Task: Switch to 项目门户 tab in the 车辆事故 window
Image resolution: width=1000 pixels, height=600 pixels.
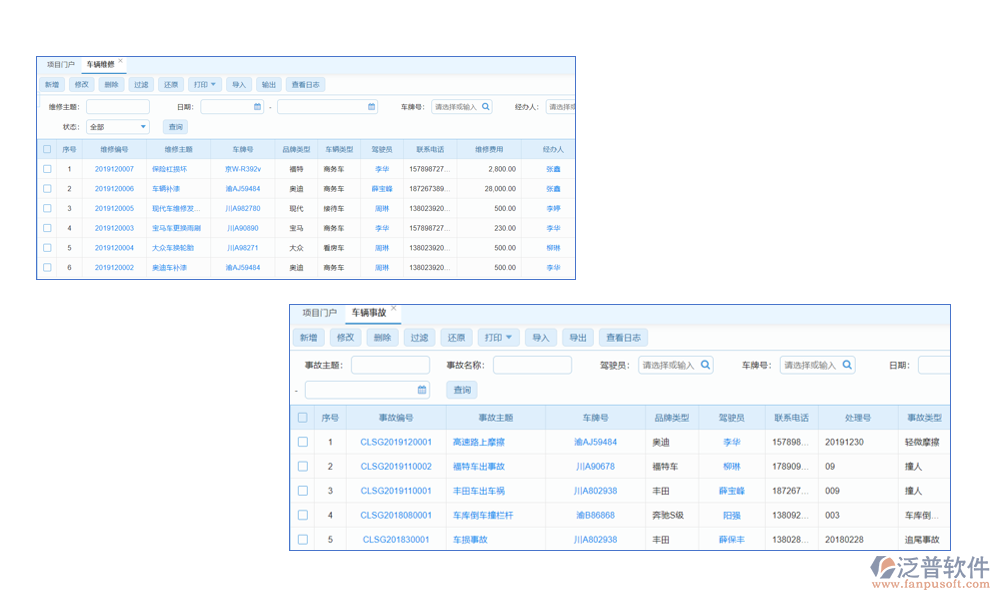Action: (320, 313)
